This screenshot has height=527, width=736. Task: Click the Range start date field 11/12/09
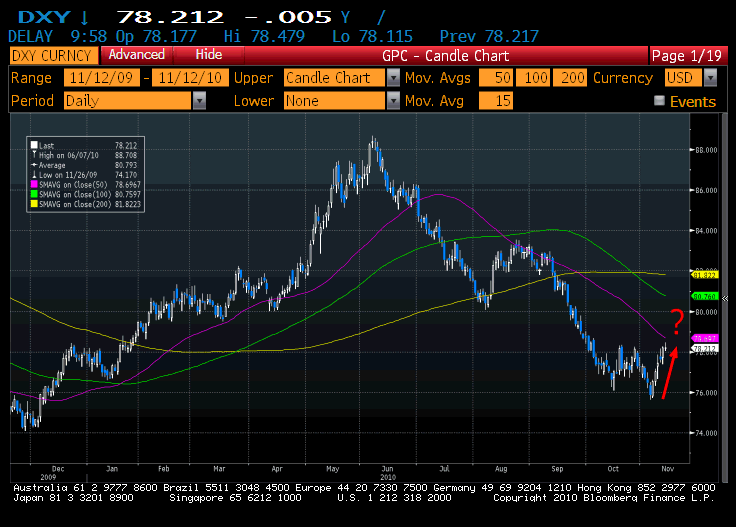click(101, 78)
